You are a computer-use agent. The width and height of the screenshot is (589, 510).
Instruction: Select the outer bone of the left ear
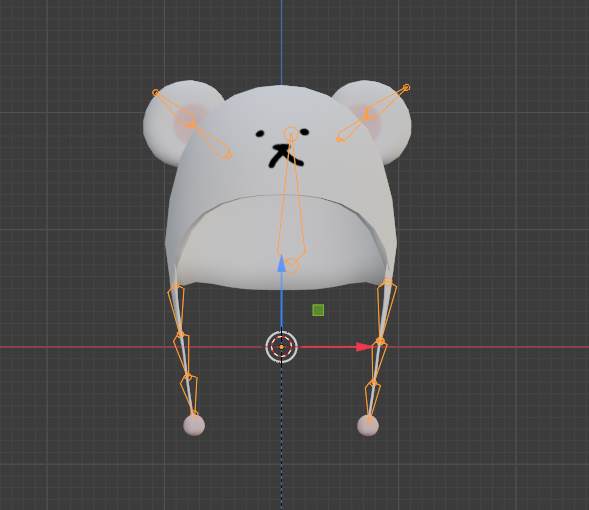[x=174, y=109]
